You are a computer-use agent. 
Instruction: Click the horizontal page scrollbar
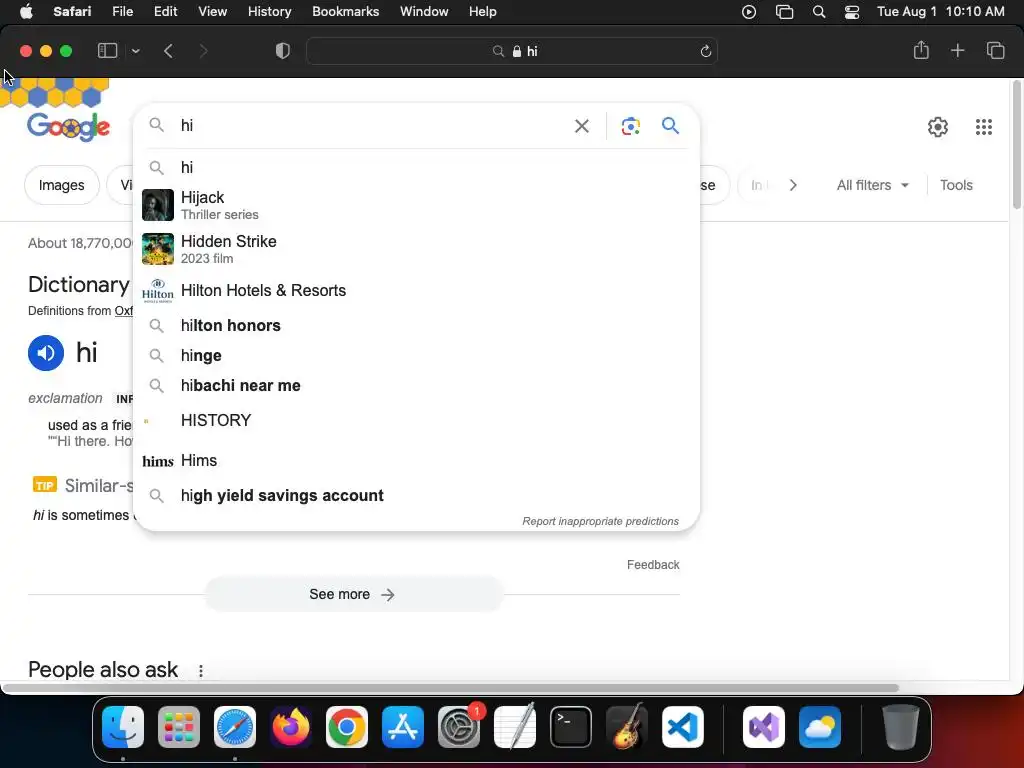coord(451,688)
